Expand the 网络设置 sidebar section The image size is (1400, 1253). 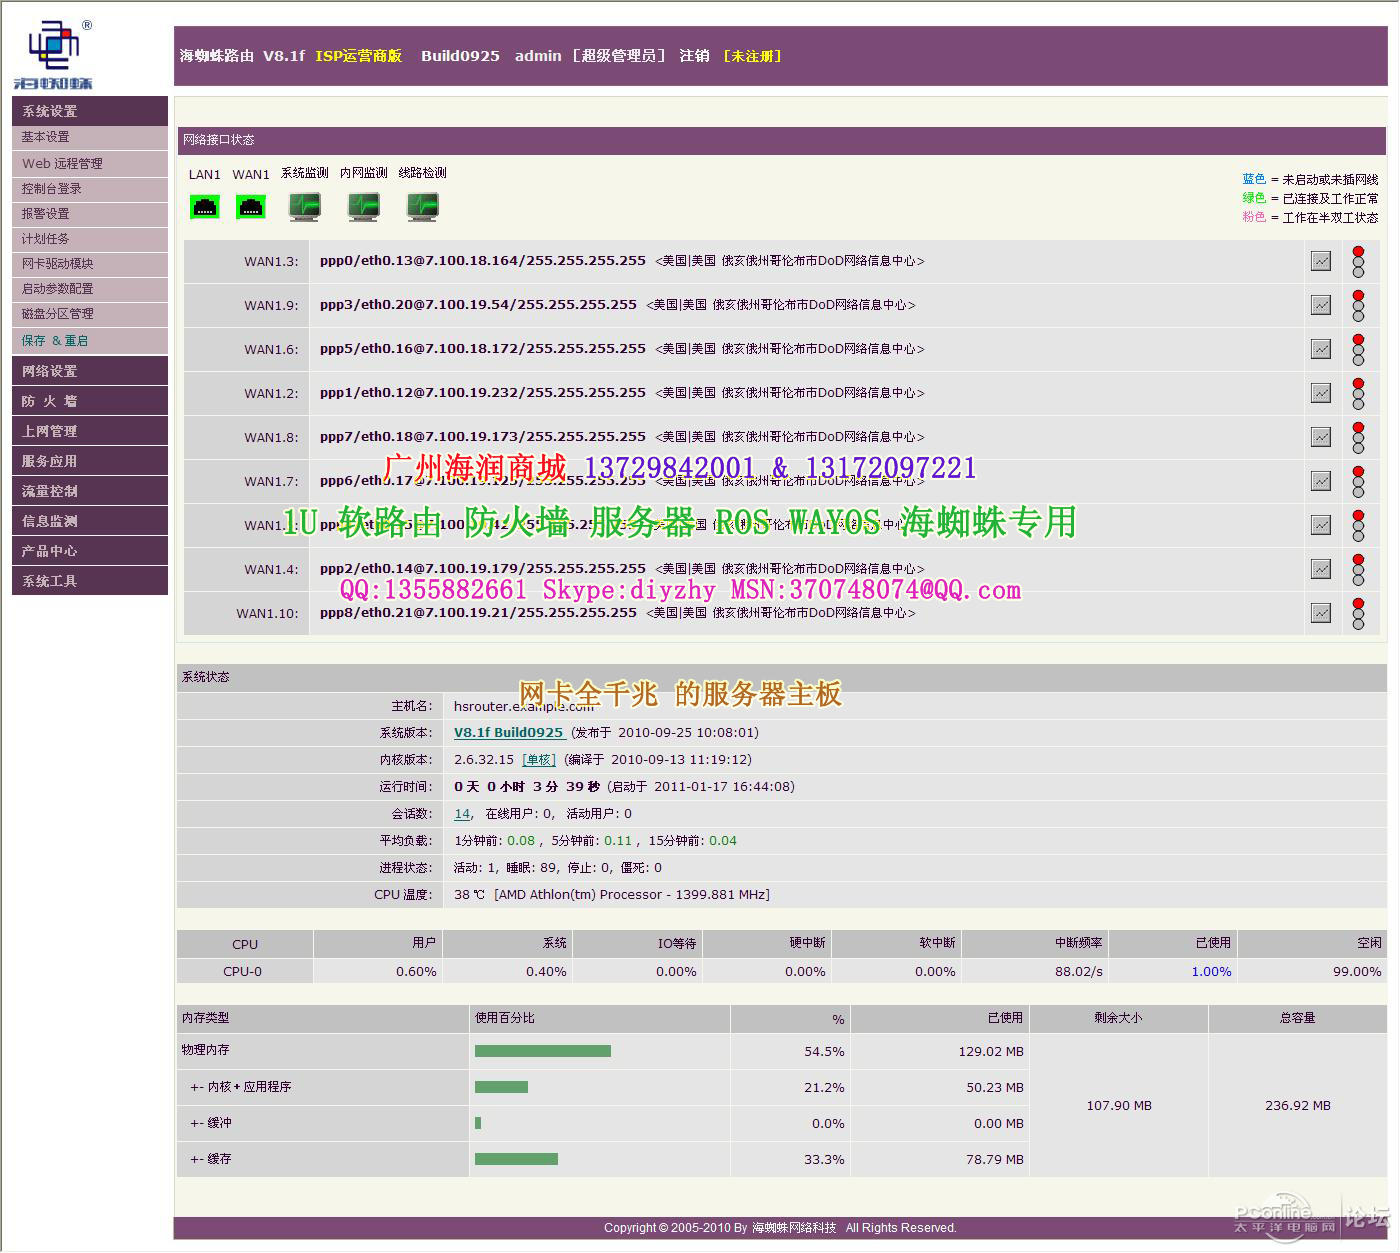[x=90, y=370]
